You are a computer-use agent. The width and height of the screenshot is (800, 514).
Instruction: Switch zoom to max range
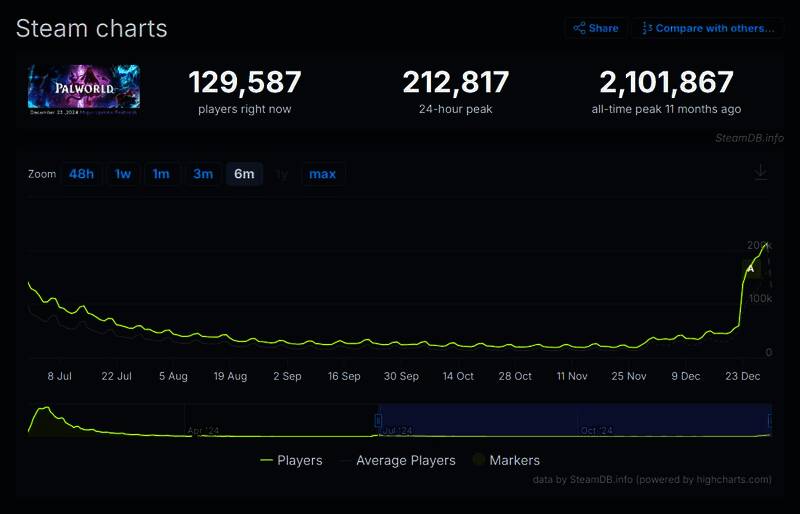click(322, 174)
